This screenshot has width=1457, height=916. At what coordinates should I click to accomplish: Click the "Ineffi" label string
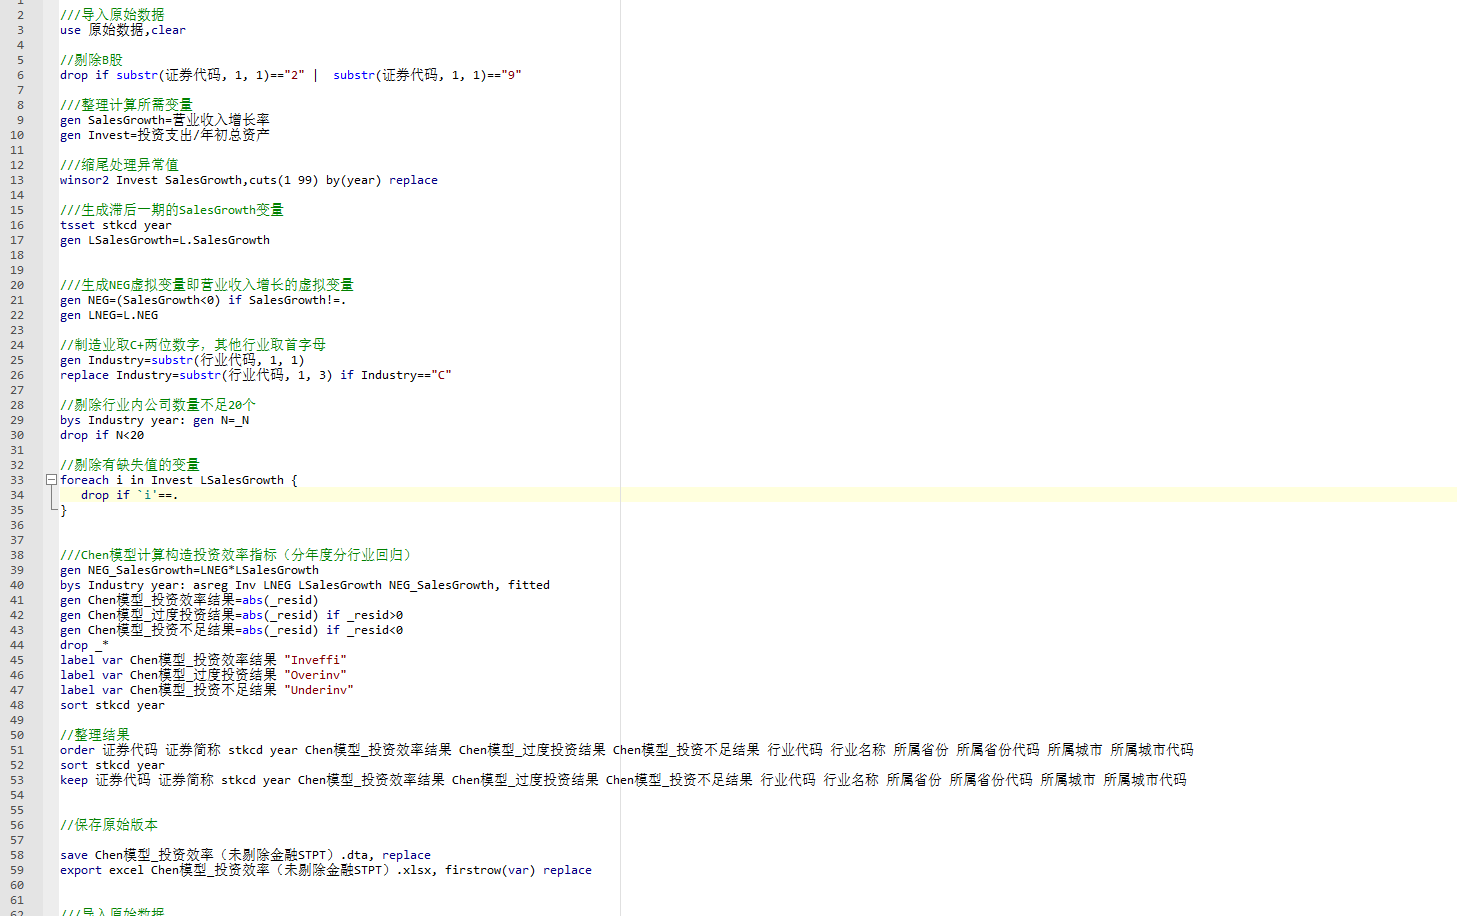click(315, 660)
